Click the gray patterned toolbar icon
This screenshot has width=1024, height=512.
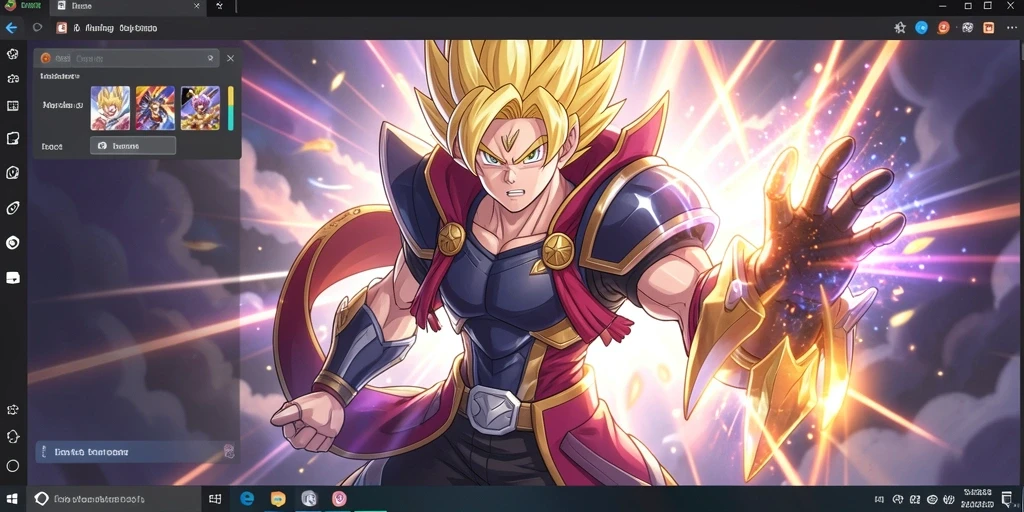point(968,27)
